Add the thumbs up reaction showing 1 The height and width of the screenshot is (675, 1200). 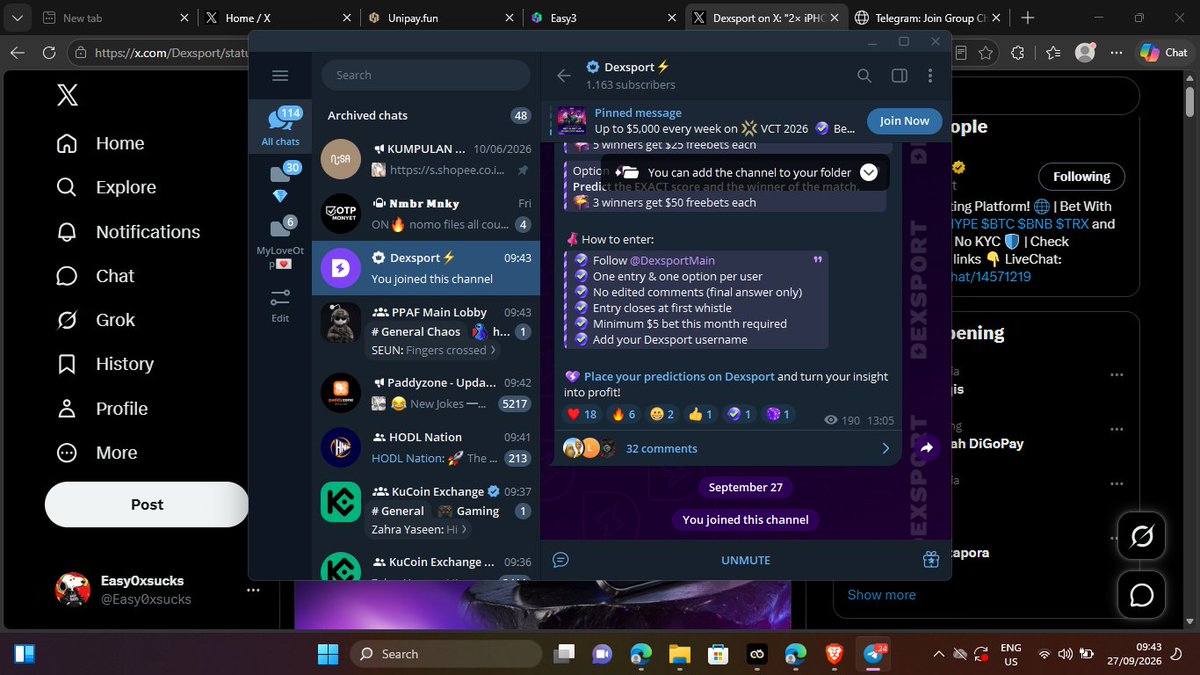pyautogui.click(x=701, y=414)
